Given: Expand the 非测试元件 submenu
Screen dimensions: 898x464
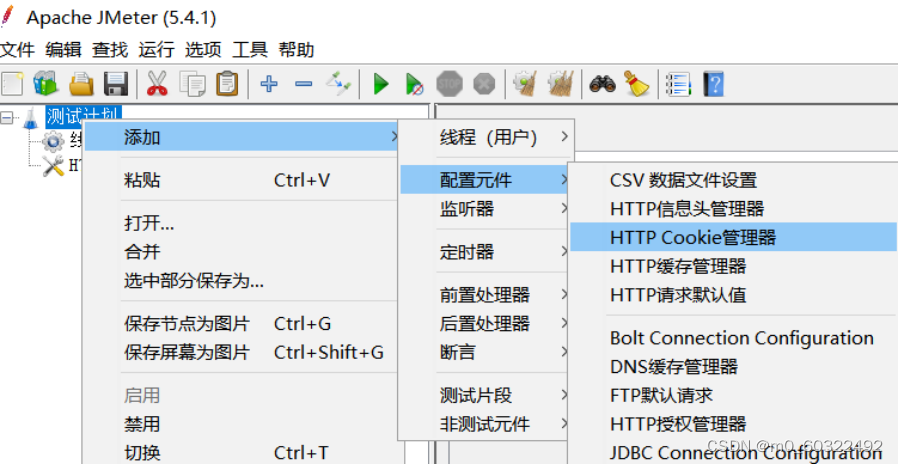Looking at the screenshot, I should point(485,424).
